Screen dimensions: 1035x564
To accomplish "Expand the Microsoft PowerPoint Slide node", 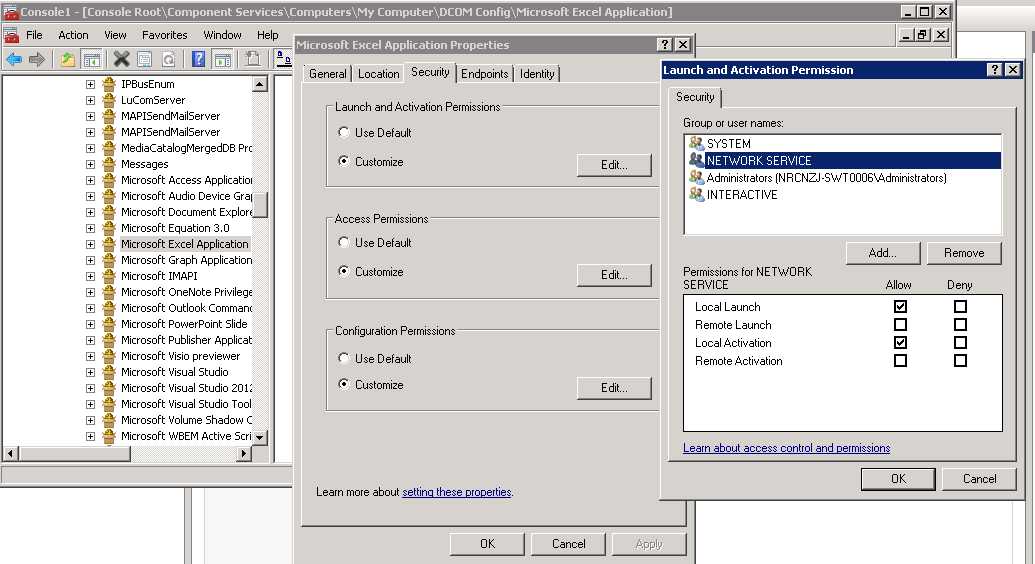I will (x=90, y=324).
